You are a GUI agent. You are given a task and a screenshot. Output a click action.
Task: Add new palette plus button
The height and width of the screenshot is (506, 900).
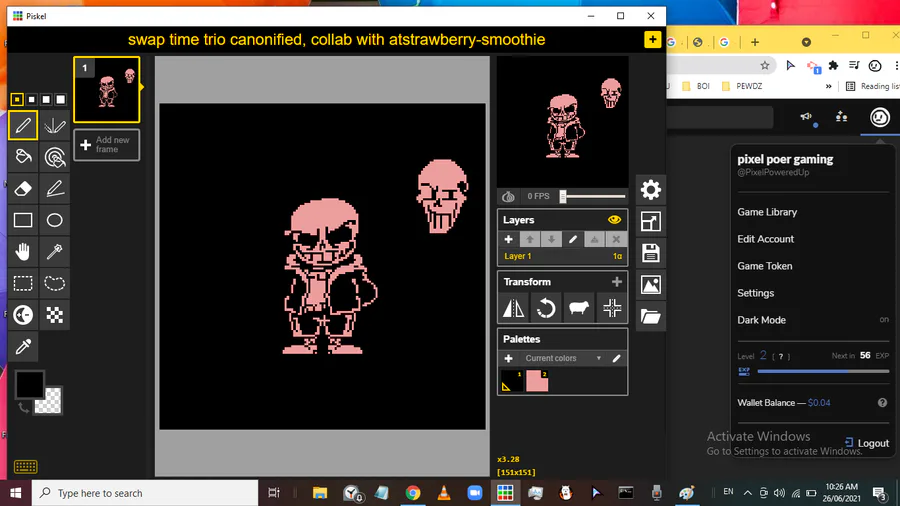[509, 359]
